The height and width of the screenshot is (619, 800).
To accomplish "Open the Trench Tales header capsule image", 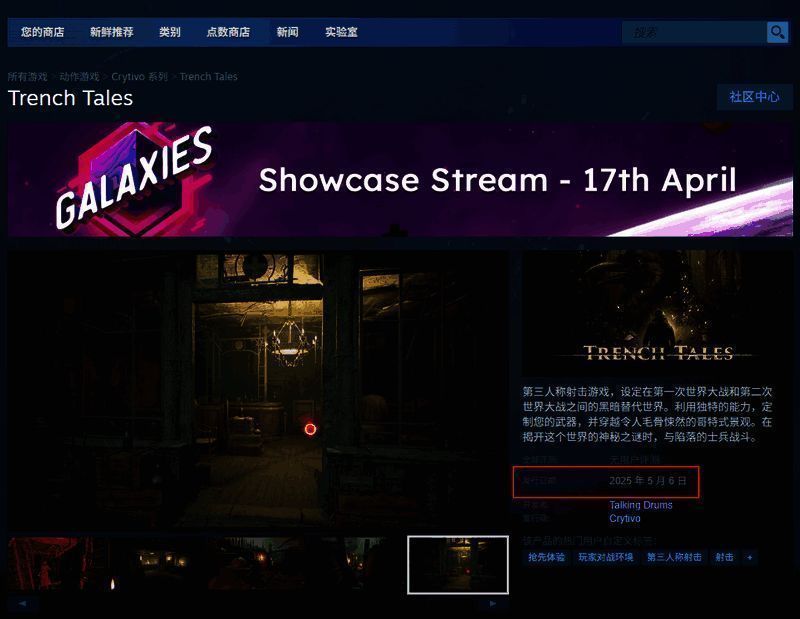I will (657, 313).
